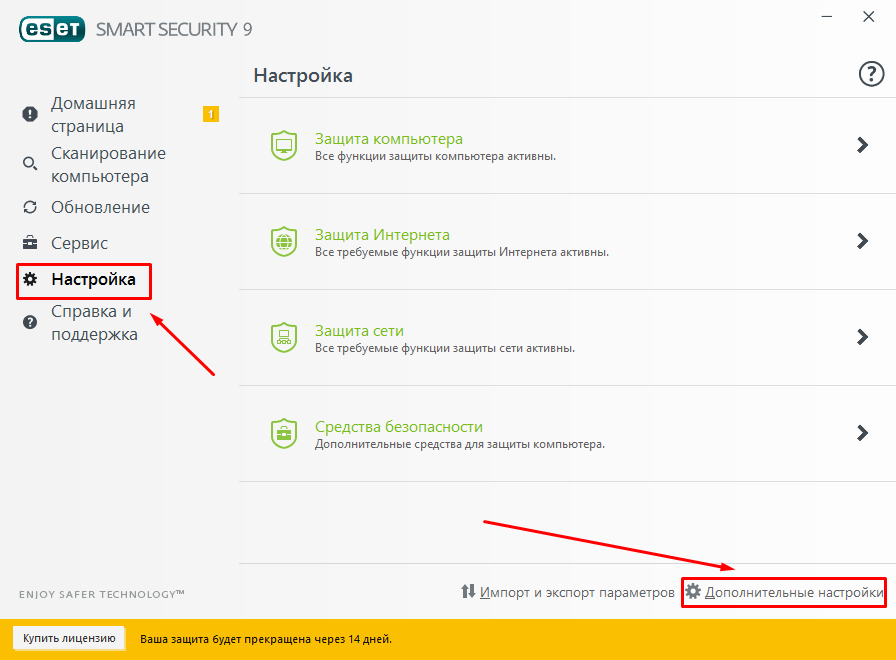Open Сканирование компьютера in the sidebar
This screenshot has width=896, height=660.
point(108,165)
